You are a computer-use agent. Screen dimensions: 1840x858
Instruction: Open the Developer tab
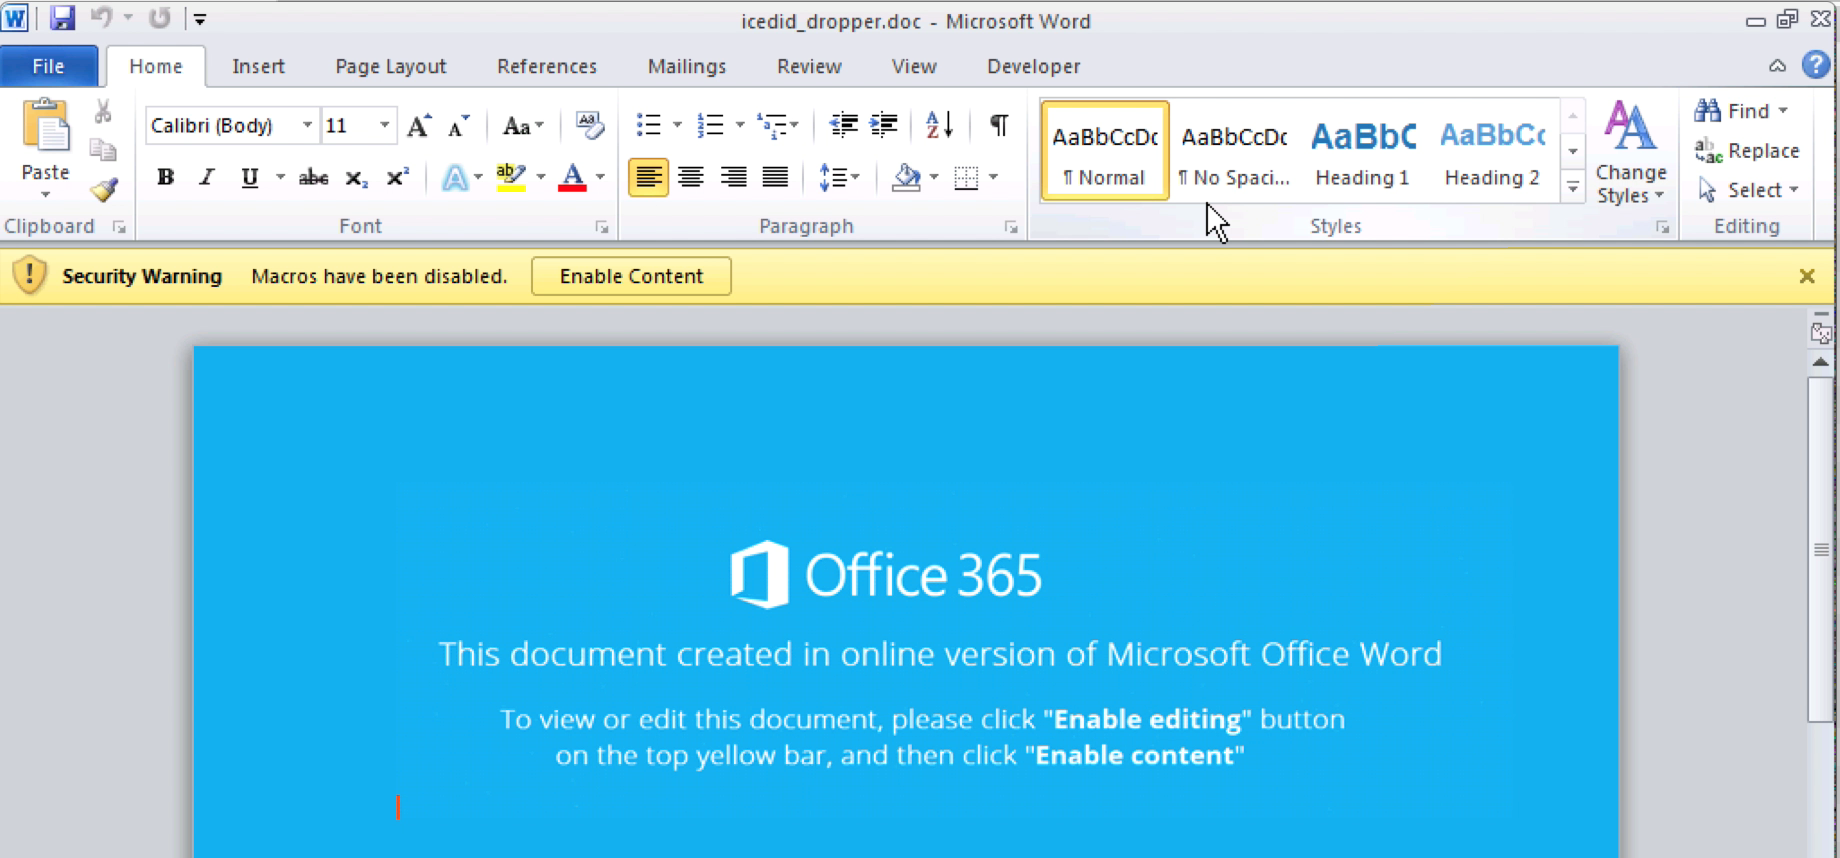(x=1033, y=66)
